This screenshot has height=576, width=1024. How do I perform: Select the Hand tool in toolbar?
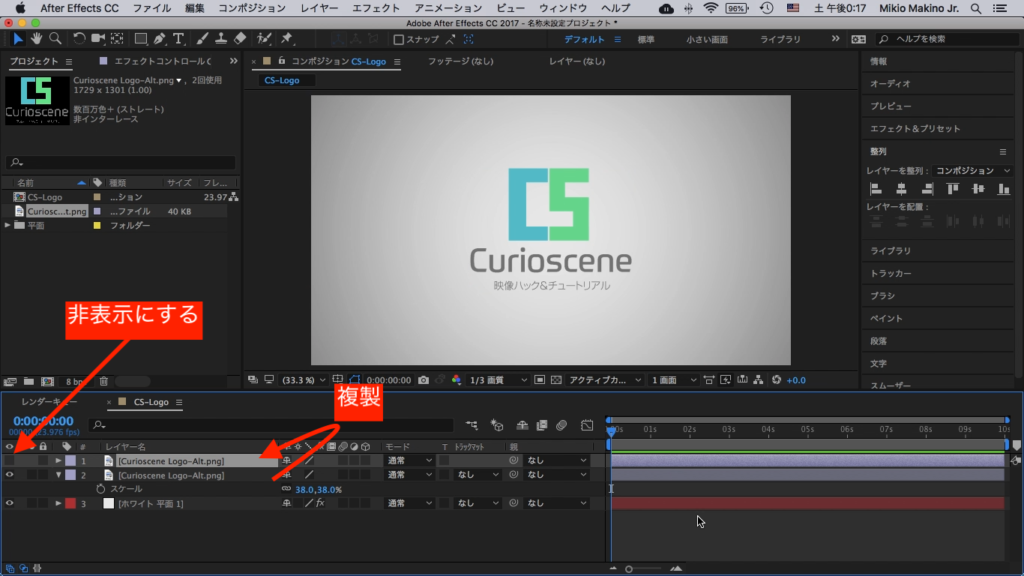[x=35, y=39]
